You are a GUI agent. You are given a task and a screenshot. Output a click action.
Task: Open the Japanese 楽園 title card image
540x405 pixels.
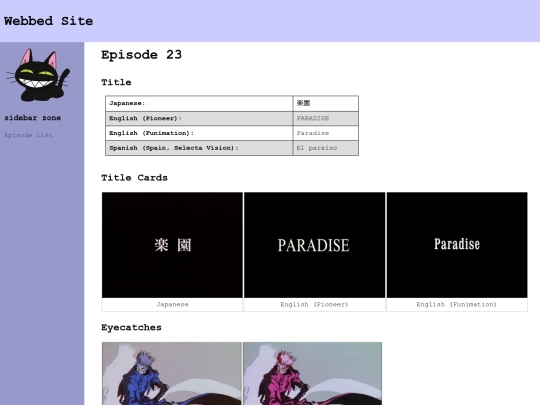tap(172, 245)
